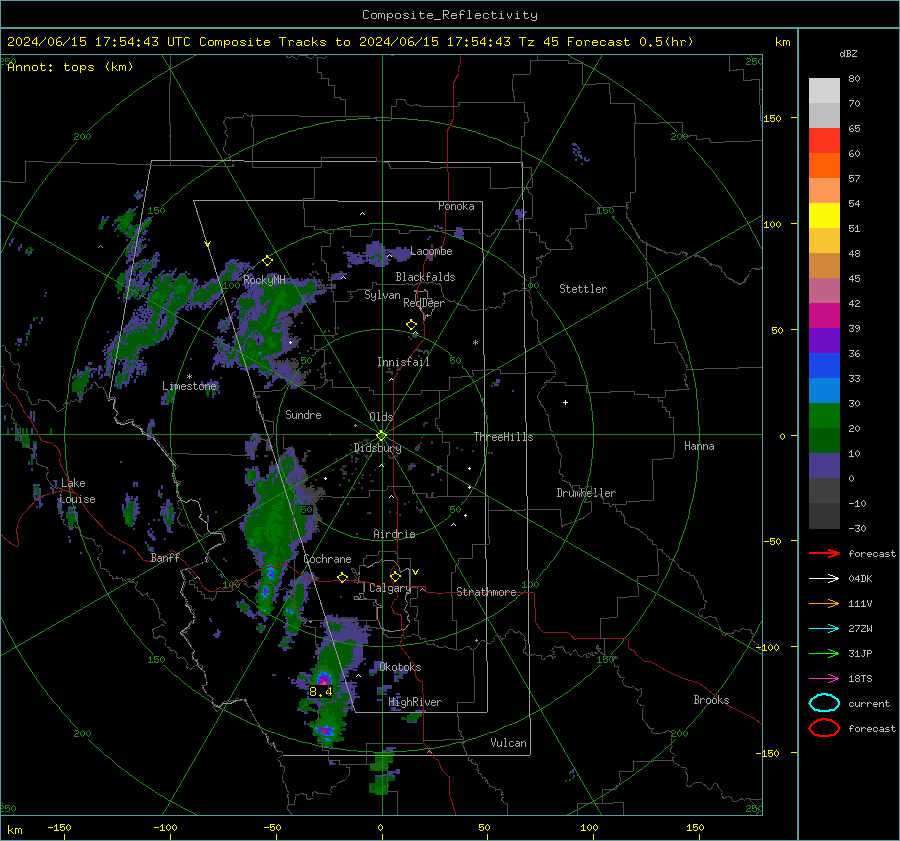The width and height of the screenshot is (900, 841).
Task: Click the HighRiver label
Action: pos(415,702)
